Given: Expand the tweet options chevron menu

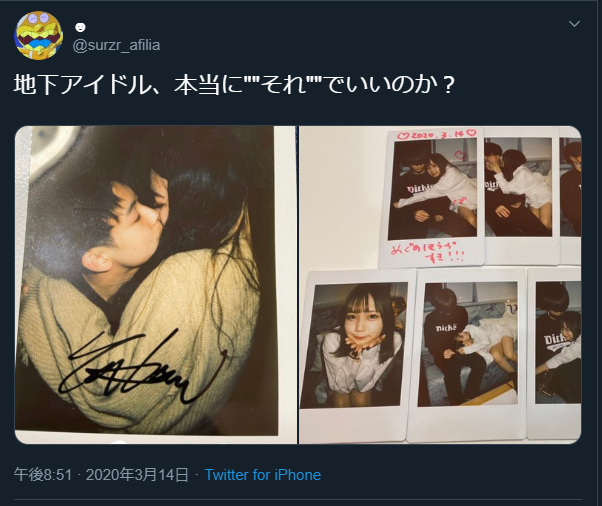Looking at the screenshot, I should [574, 24].
